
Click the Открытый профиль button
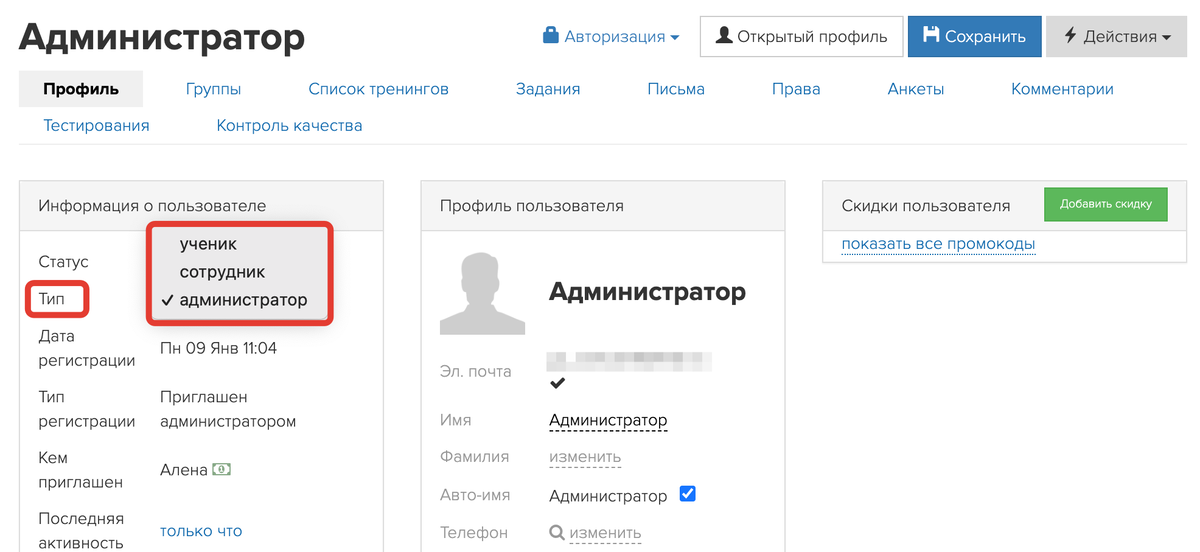[801, 36]
